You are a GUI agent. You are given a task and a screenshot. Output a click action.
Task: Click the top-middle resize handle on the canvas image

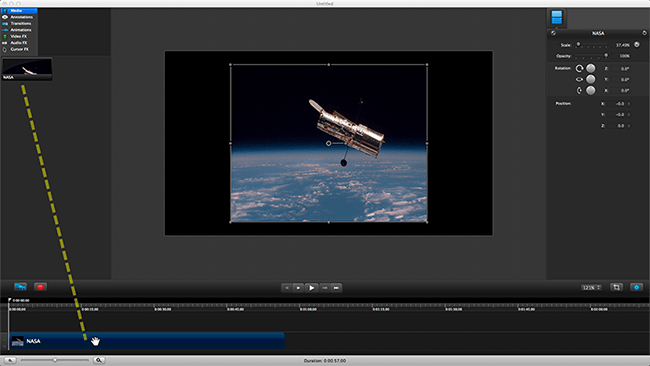point(329,65)
